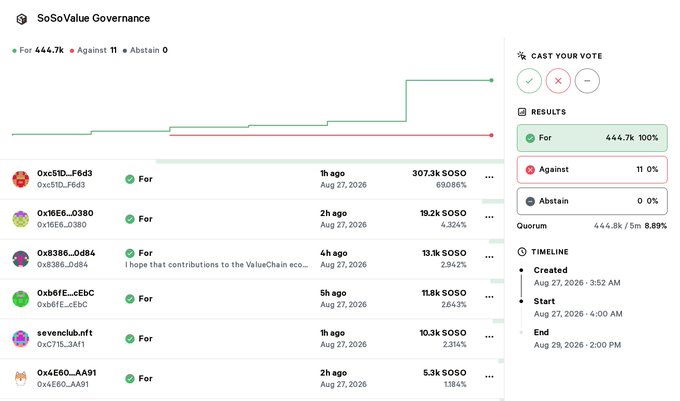Click the '69.086%' share in 0xc51D...F6d3 row
This screenshot has width=680, height=401.
coord(451,185)
